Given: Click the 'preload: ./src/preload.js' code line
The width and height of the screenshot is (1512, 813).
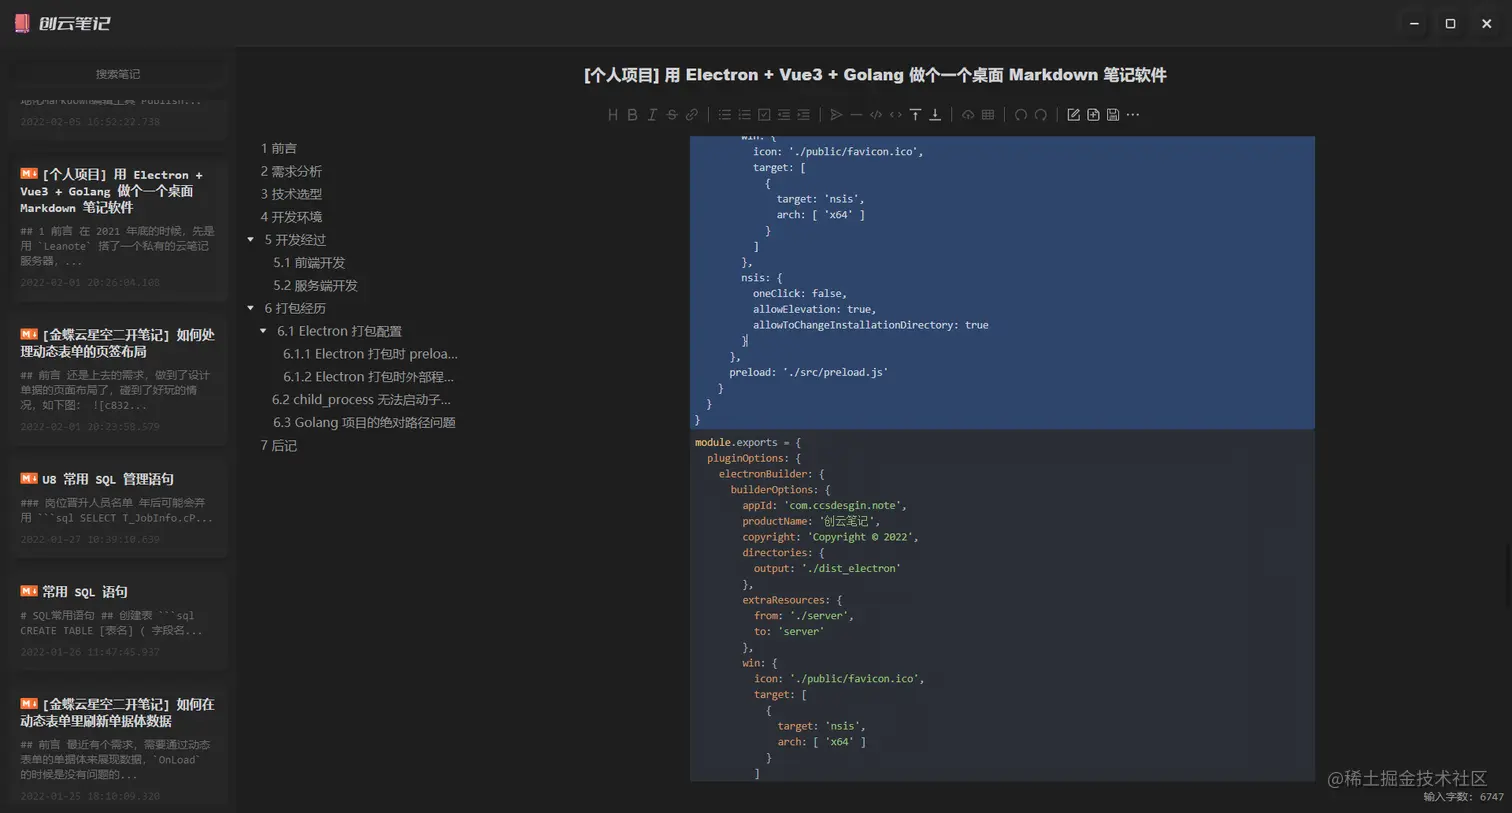Looking at the screenshot, I should pyautogui.click(x=808, y=372).
